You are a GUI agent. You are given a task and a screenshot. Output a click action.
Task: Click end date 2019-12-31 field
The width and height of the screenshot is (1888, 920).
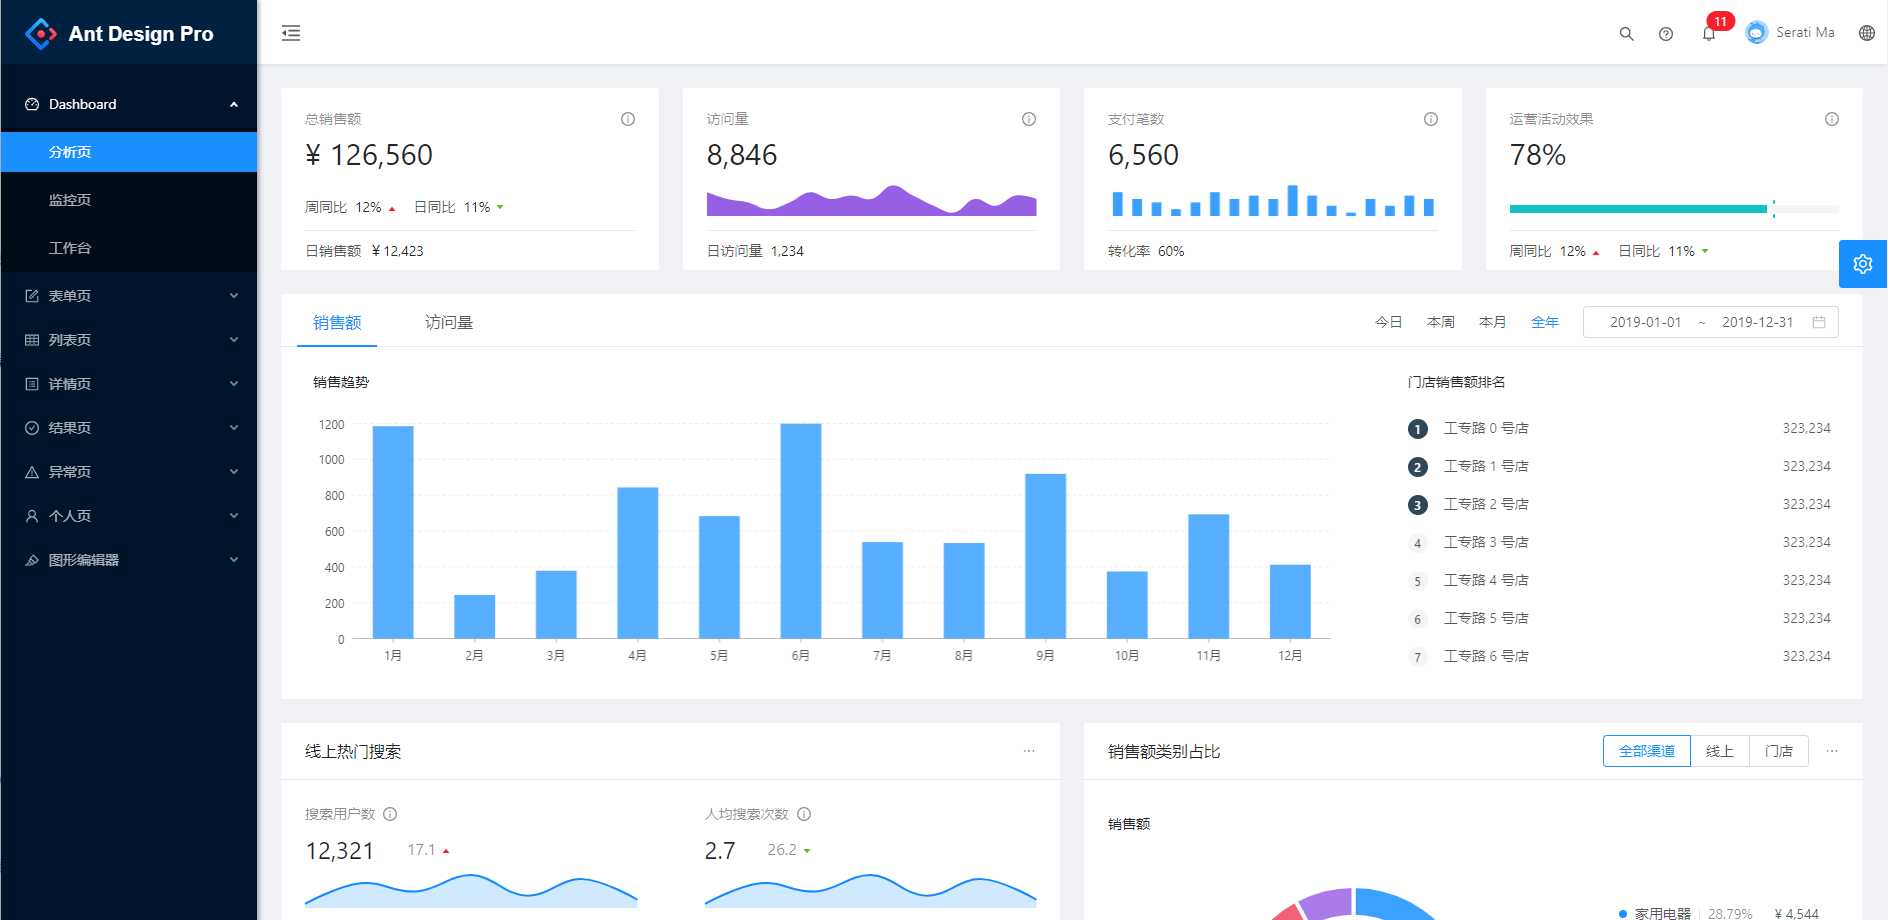[x=1757, y=322]
